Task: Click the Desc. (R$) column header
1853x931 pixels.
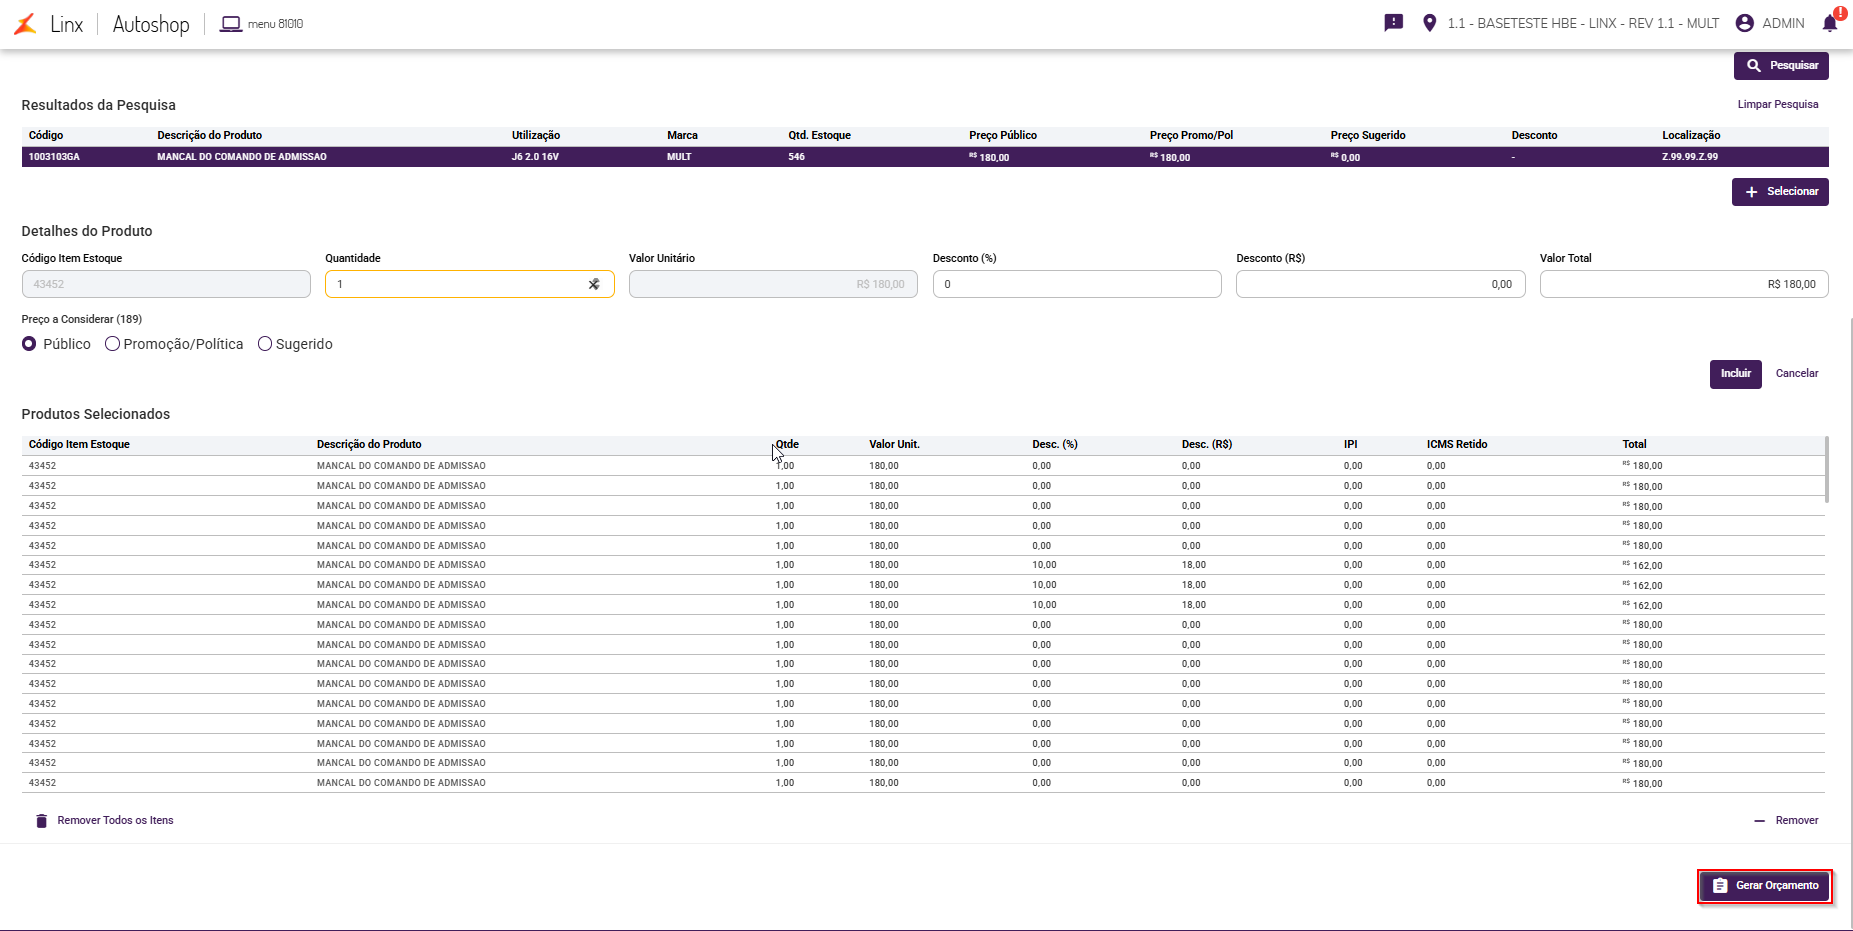Action: tap(1206, 445)
